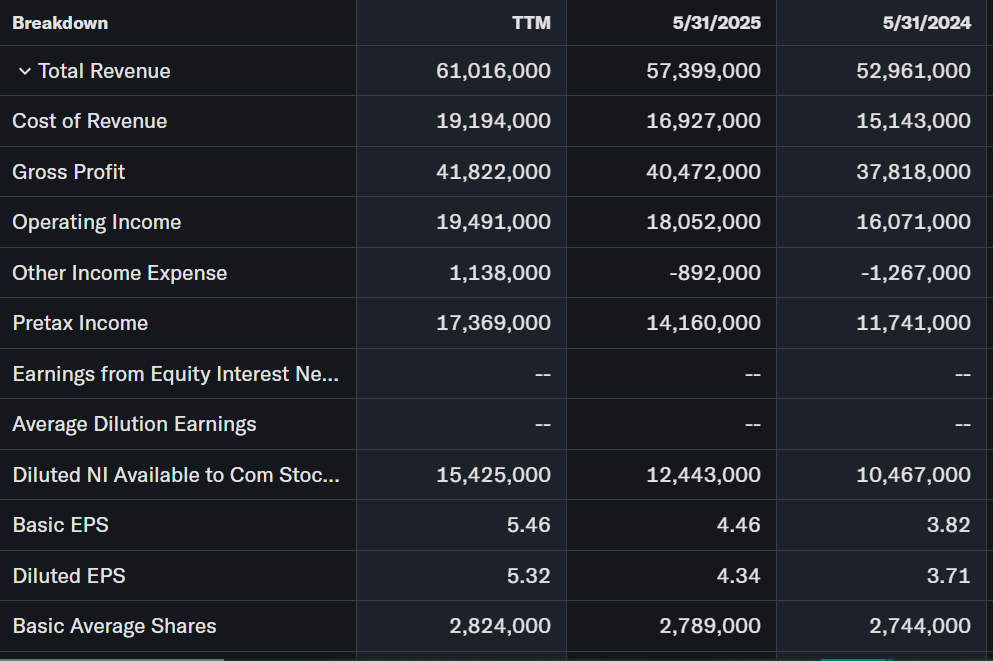Click the Other Income Expense label
Image resolution: width=993 pixels, height=661 pixels.
pyautogui.click(x=120, y=273)
